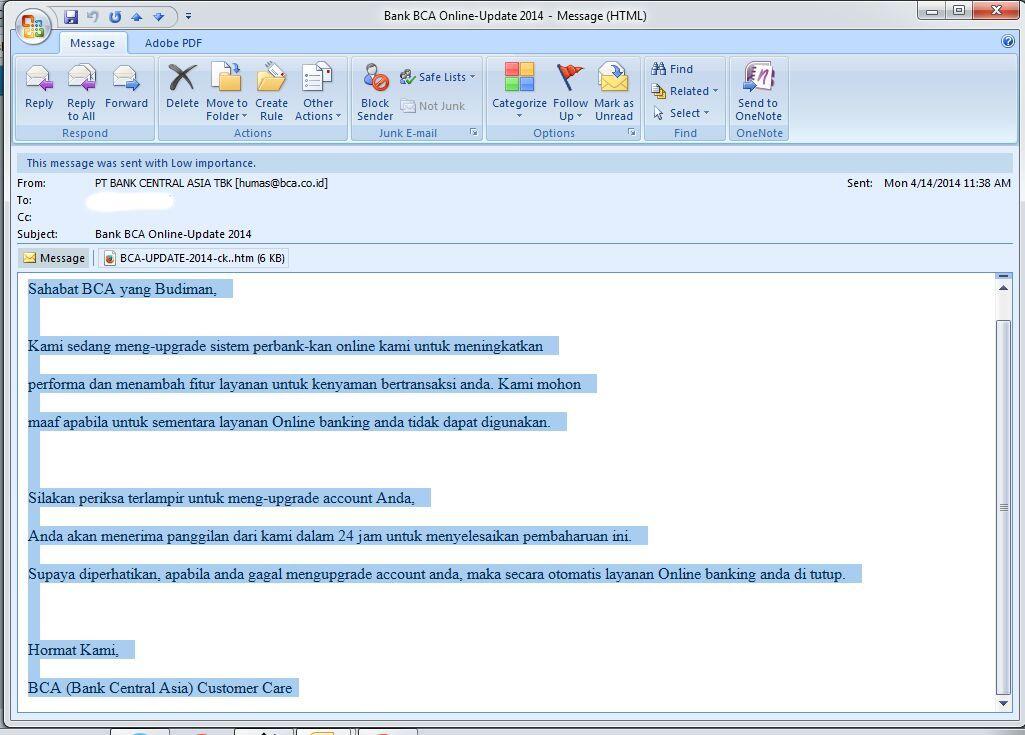Screen dimensions: 1025x735
Task: Open the Categorize color menu
Action: point(519,92)
